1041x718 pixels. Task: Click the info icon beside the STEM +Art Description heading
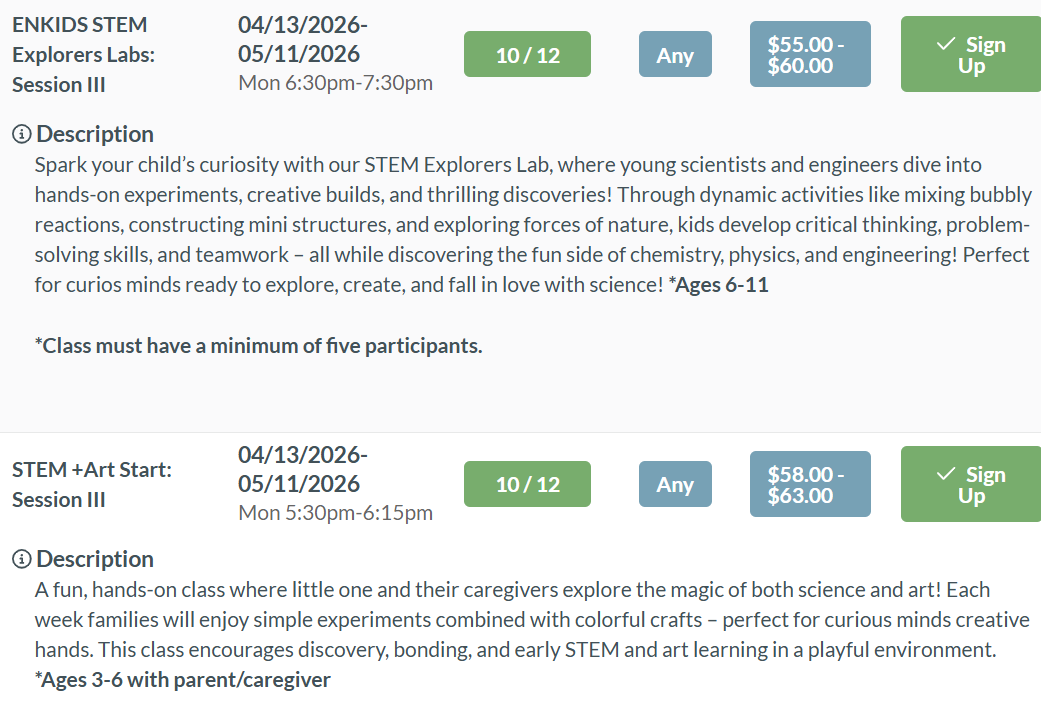(x=21, y=559)
